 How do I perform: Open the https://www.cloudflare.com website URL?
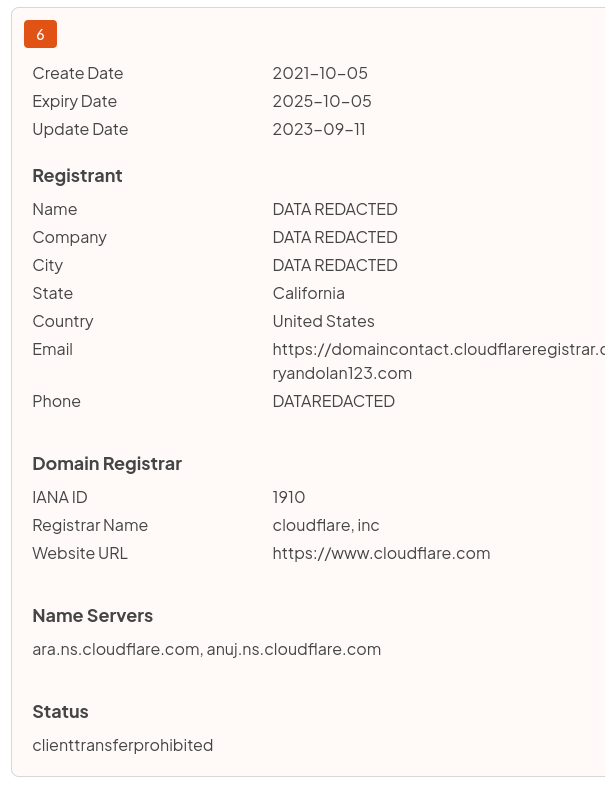tap(381, 553)
